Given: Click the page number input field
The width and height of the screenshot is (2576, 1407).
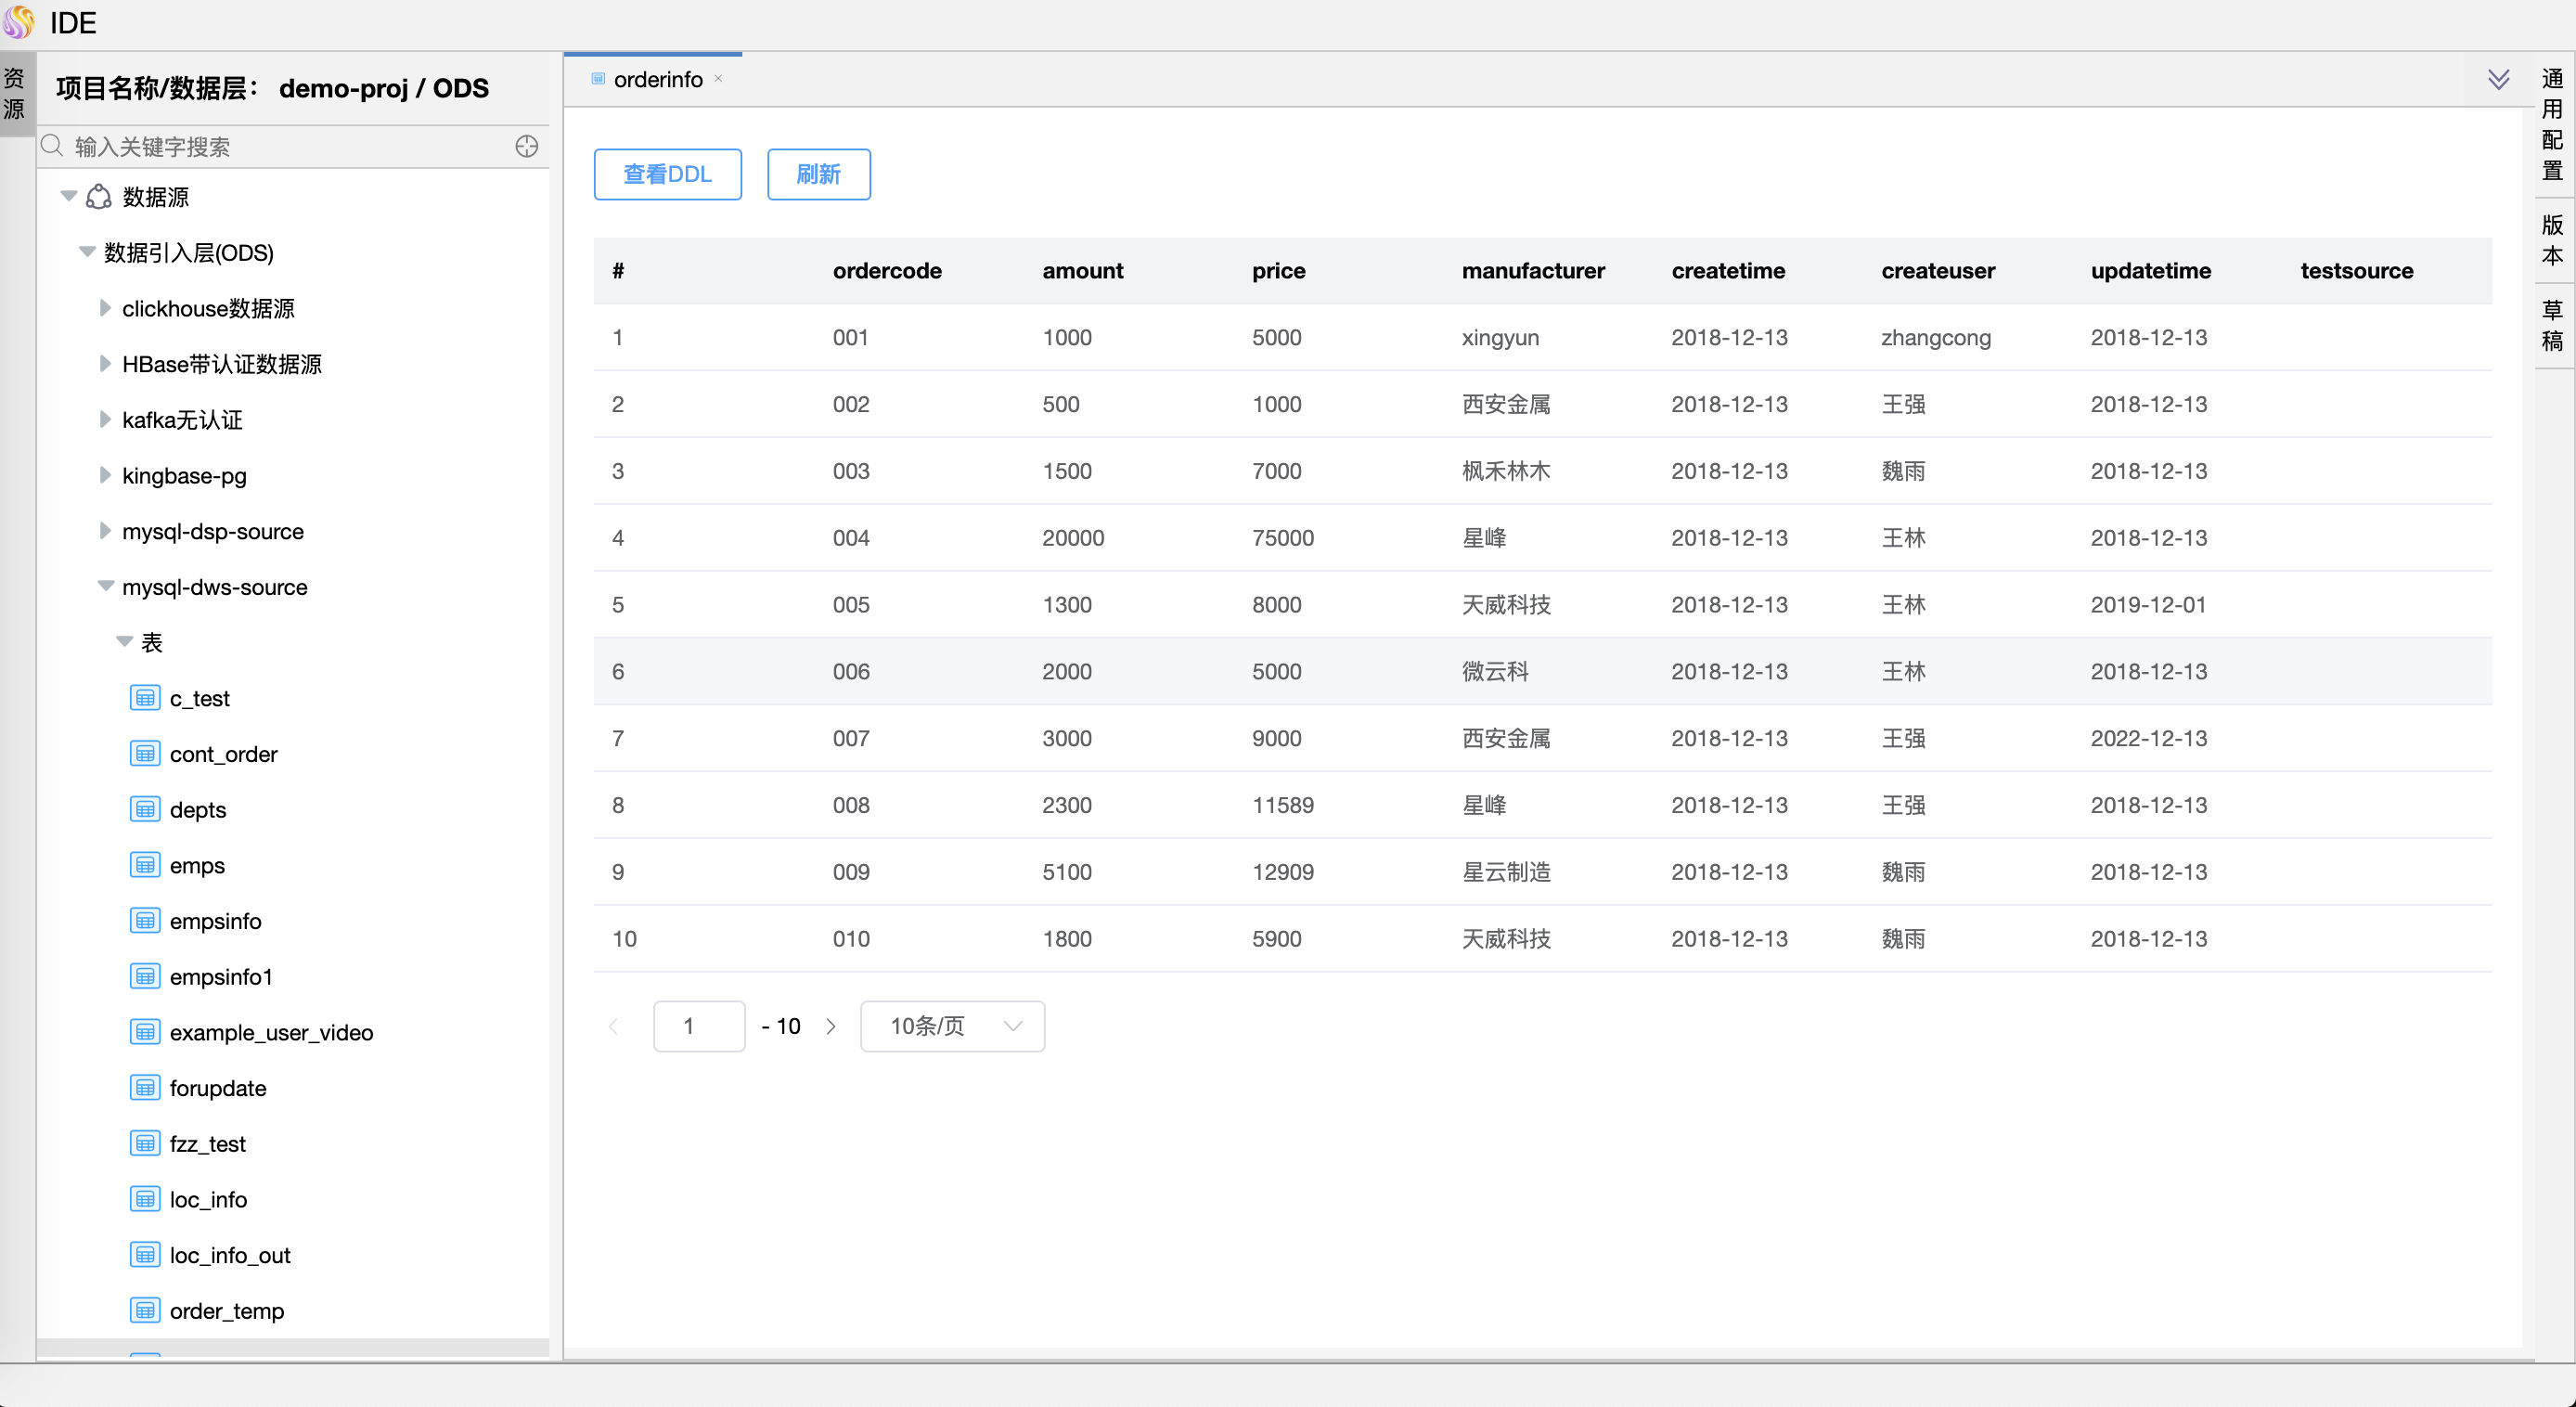Looking at the screenshot, I should click(x=698, y=1026).
